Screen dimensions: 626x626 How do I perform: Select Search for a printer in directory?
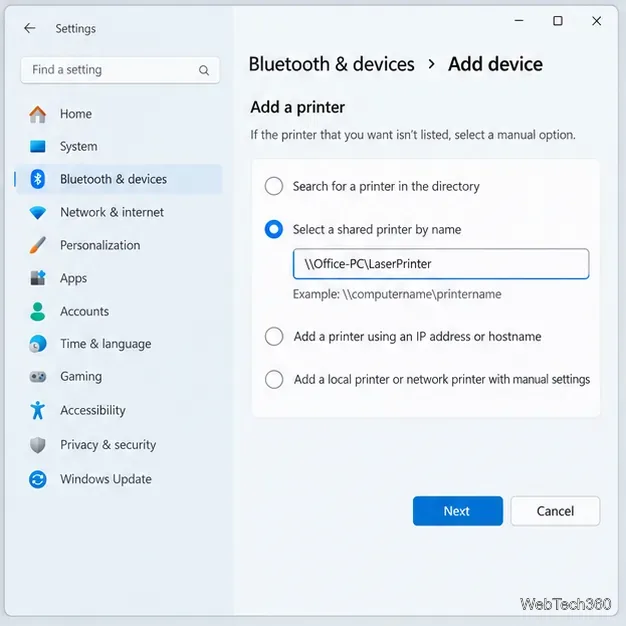tap(274, 186)
